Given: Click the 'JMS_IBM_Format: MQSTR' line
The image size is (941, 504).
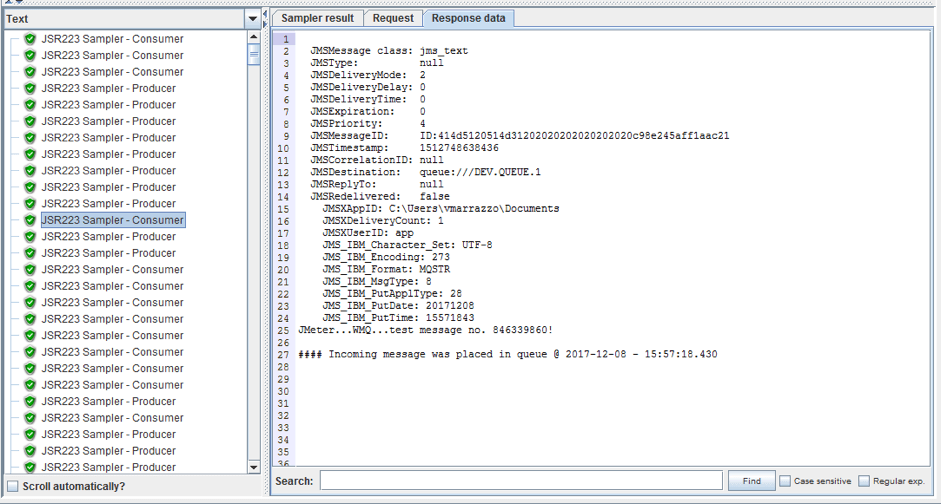Looking at the screenshot, I should tap(386, 269).
